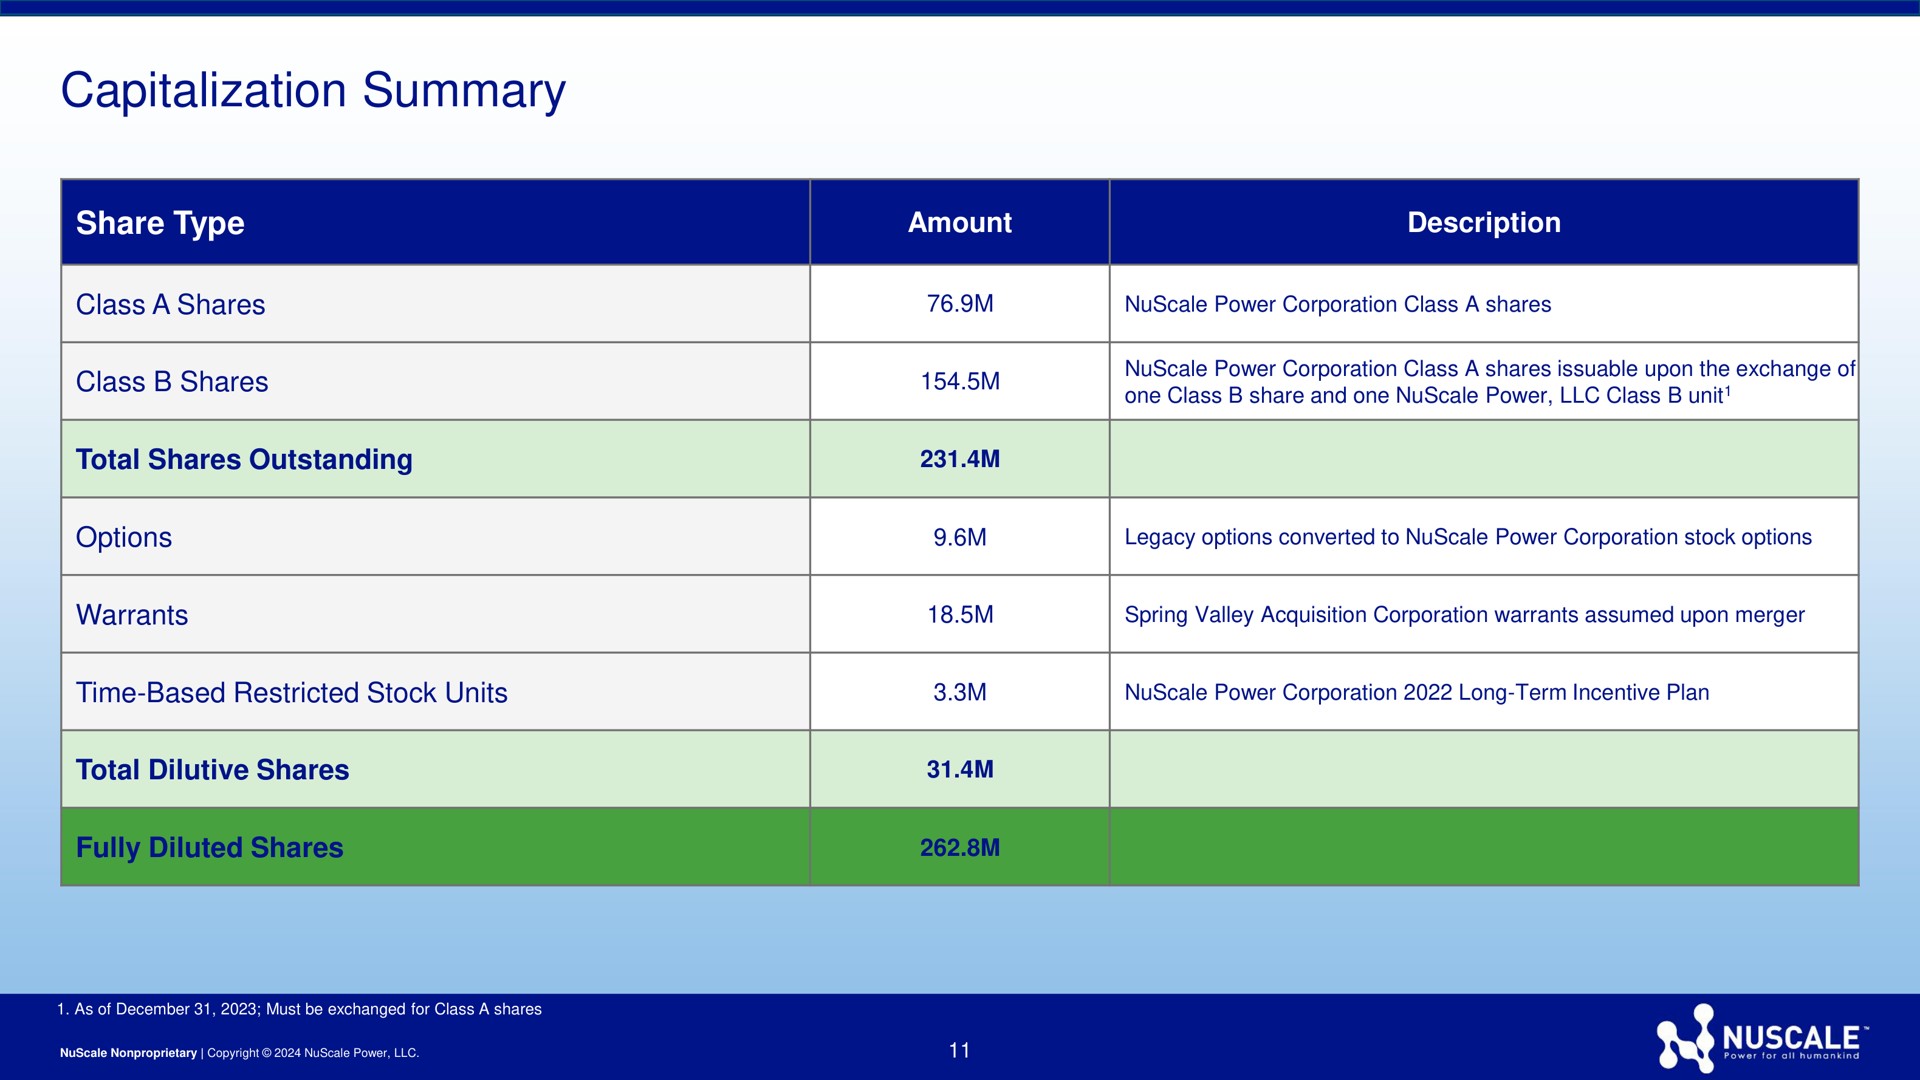Click the Description column header

1484,222
